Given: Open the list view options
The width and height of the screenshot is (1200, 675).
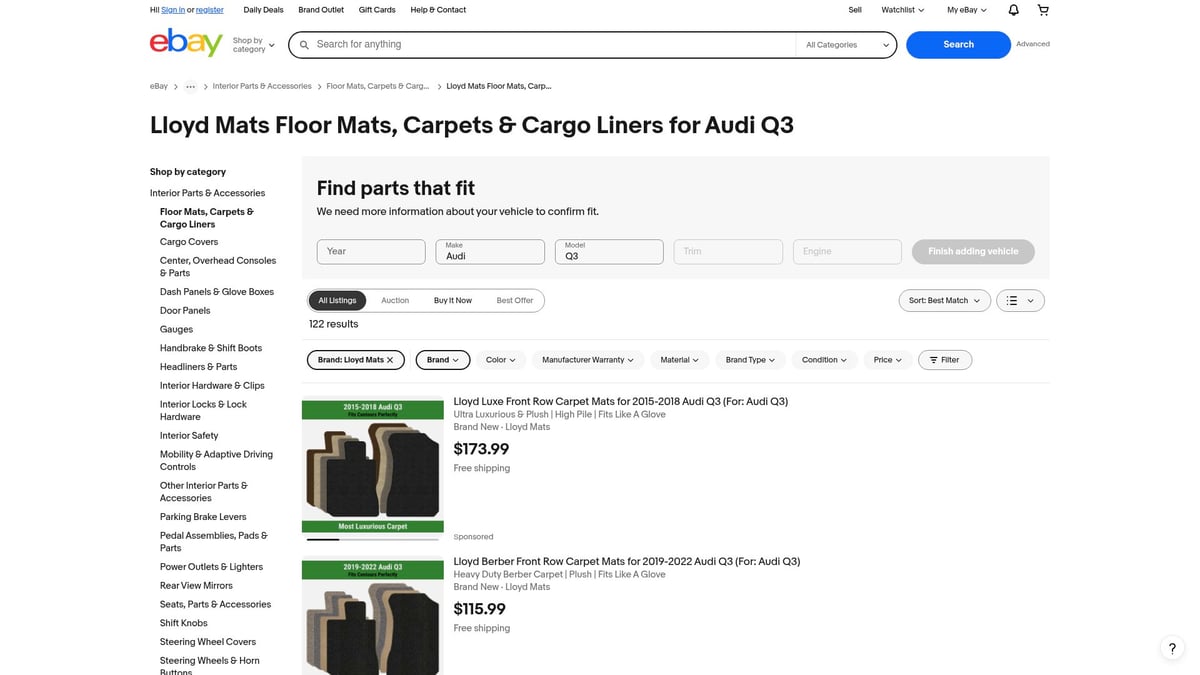Looking at the screenshot, I should pyautogui.click(x=1020, y=300).
